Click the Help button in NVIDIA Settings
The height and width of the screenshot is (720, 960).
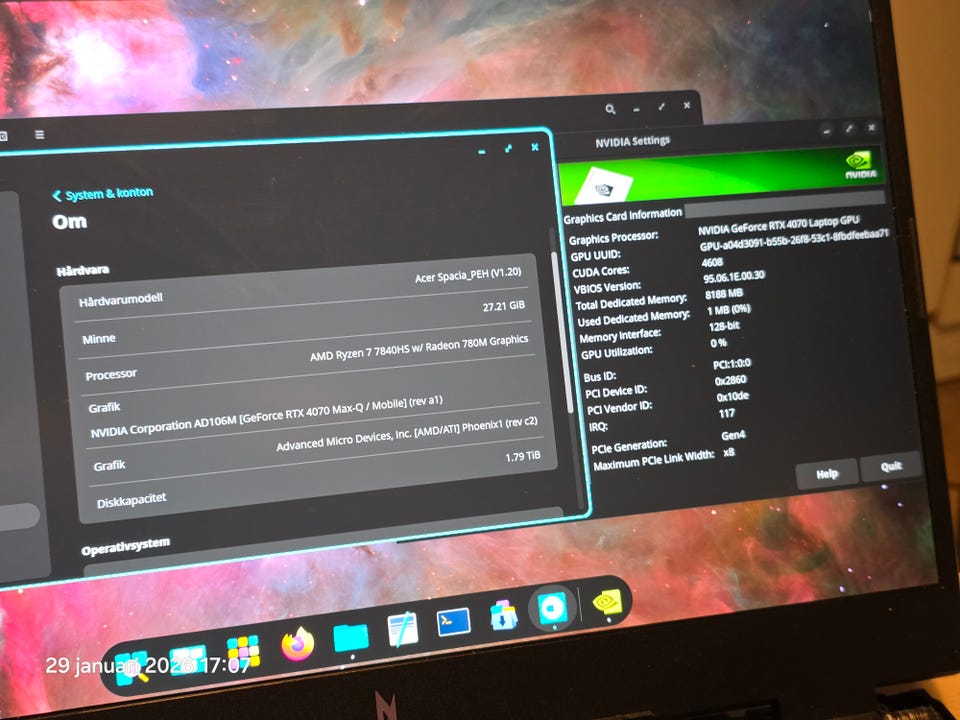point(827,473)
